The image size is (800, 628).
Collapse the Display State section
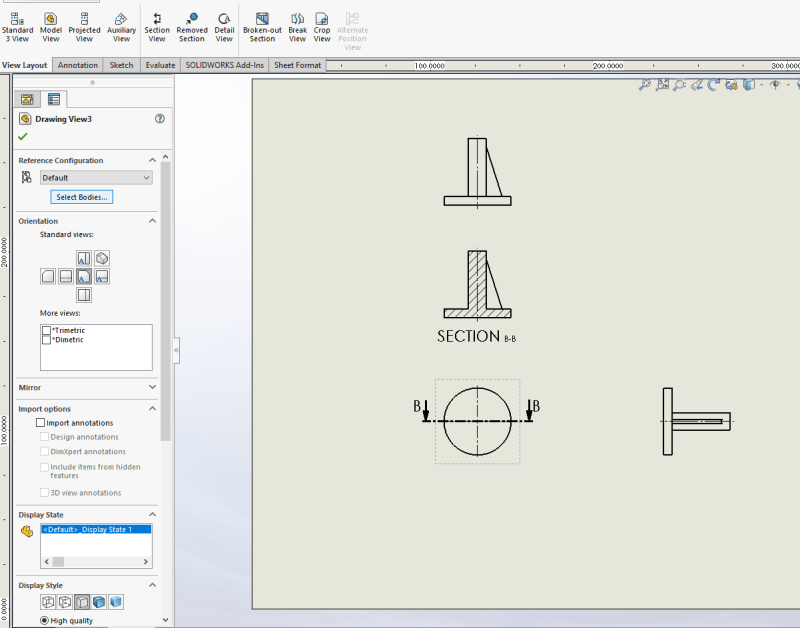pos(152,514)
